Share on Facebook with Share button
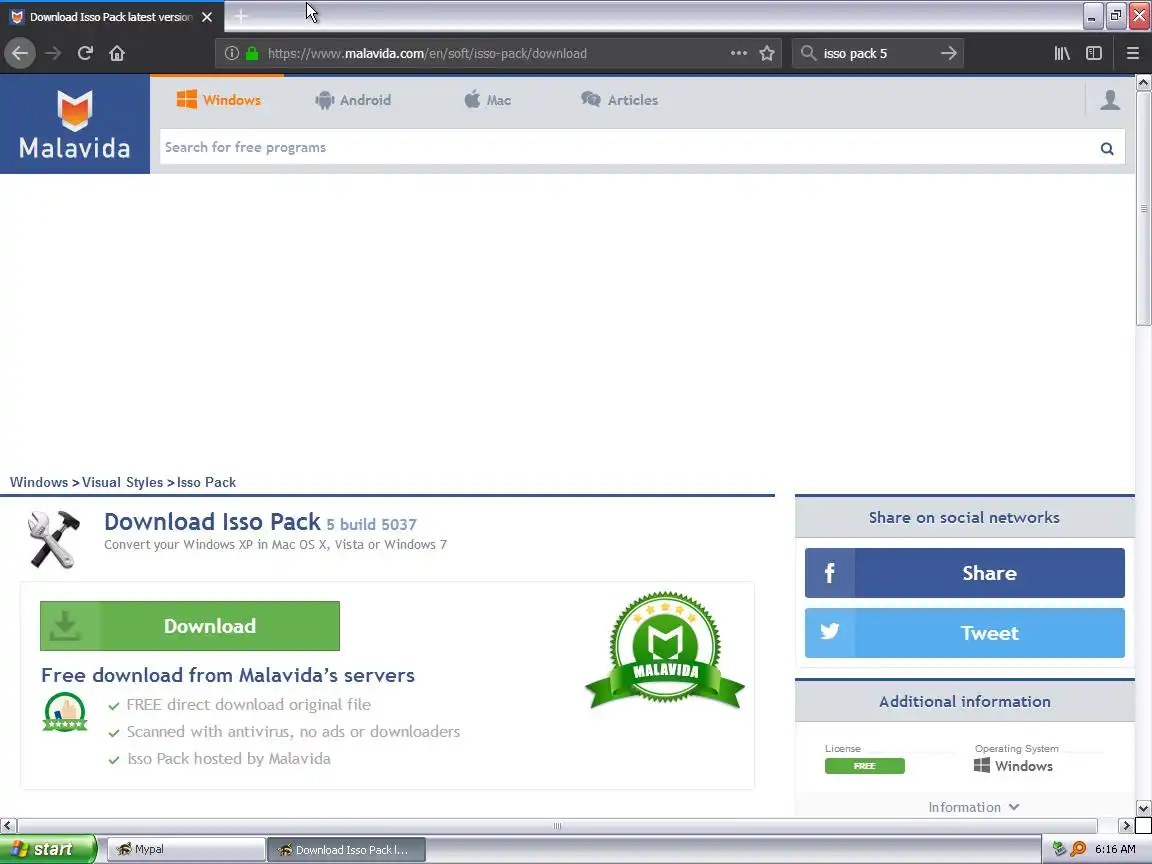The image size is (1152, 864). 964,573
